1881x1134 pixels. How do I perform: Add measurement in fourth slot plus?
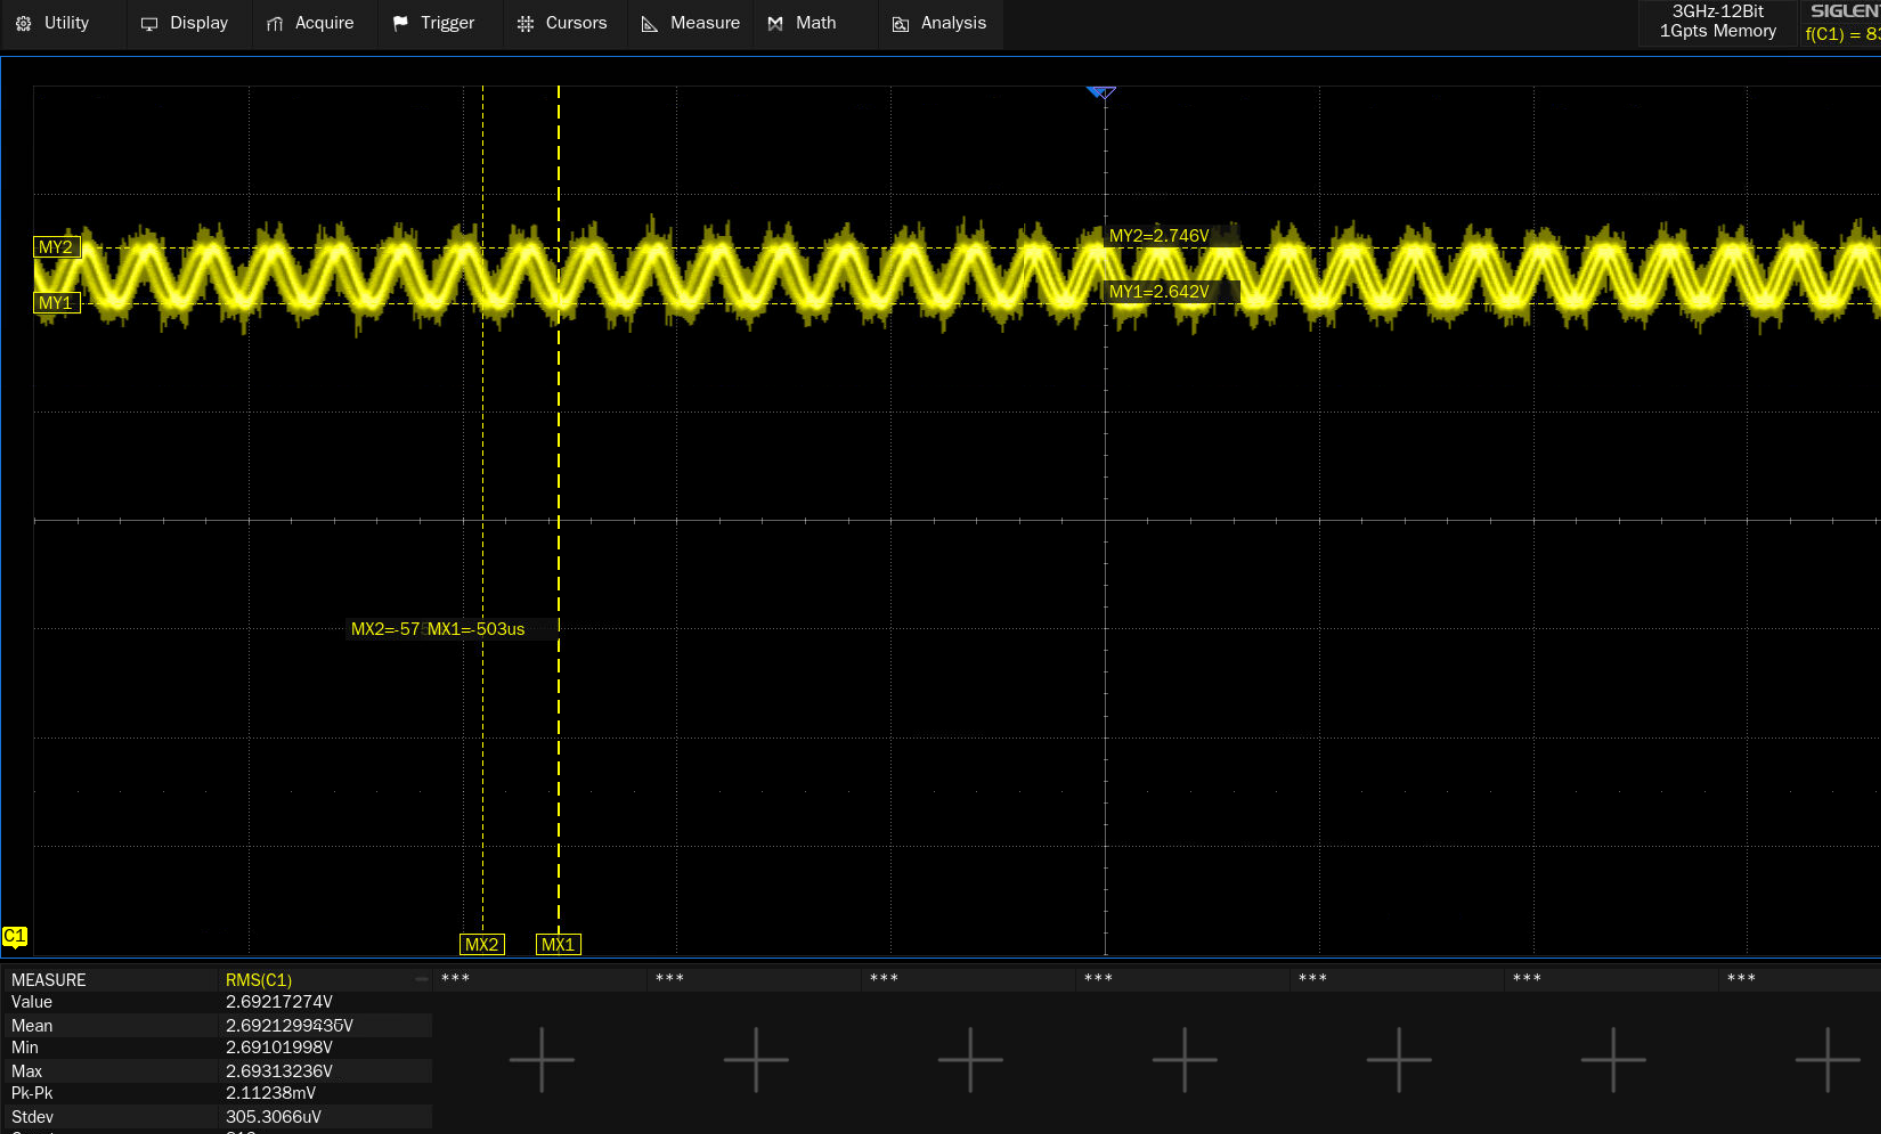[970, 1059]
